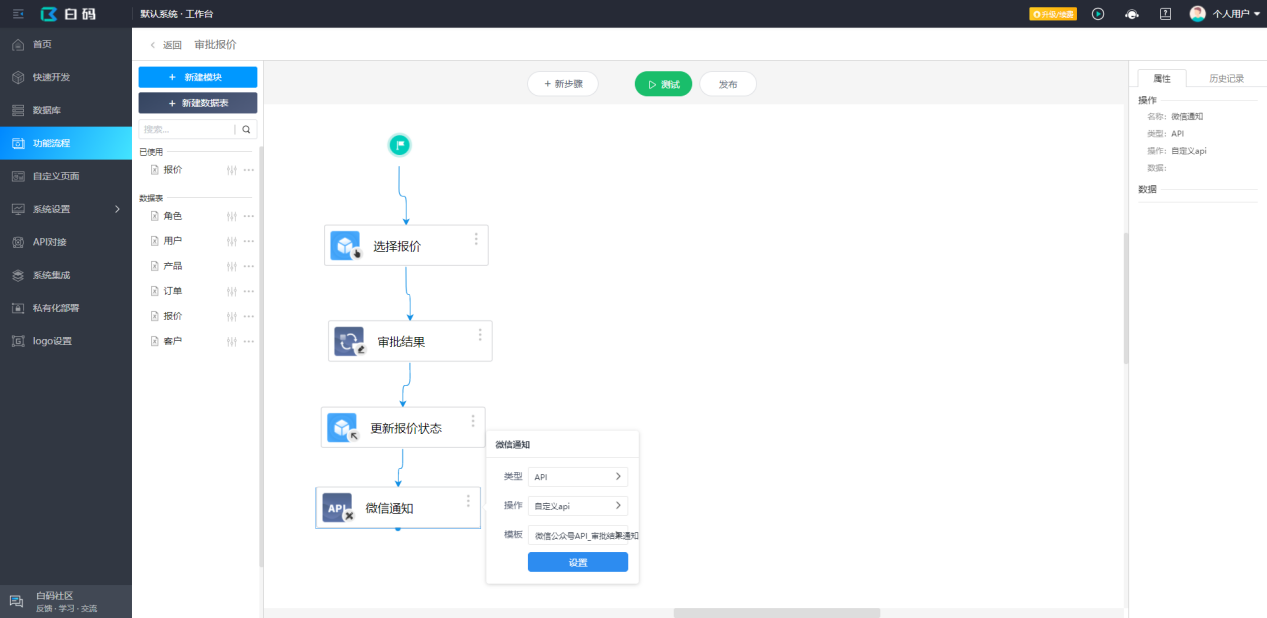Open the 类型 dropdown showing API
Image resolution: width=1267 pixels, height=618 pixels.
click(x=577, y=476)
